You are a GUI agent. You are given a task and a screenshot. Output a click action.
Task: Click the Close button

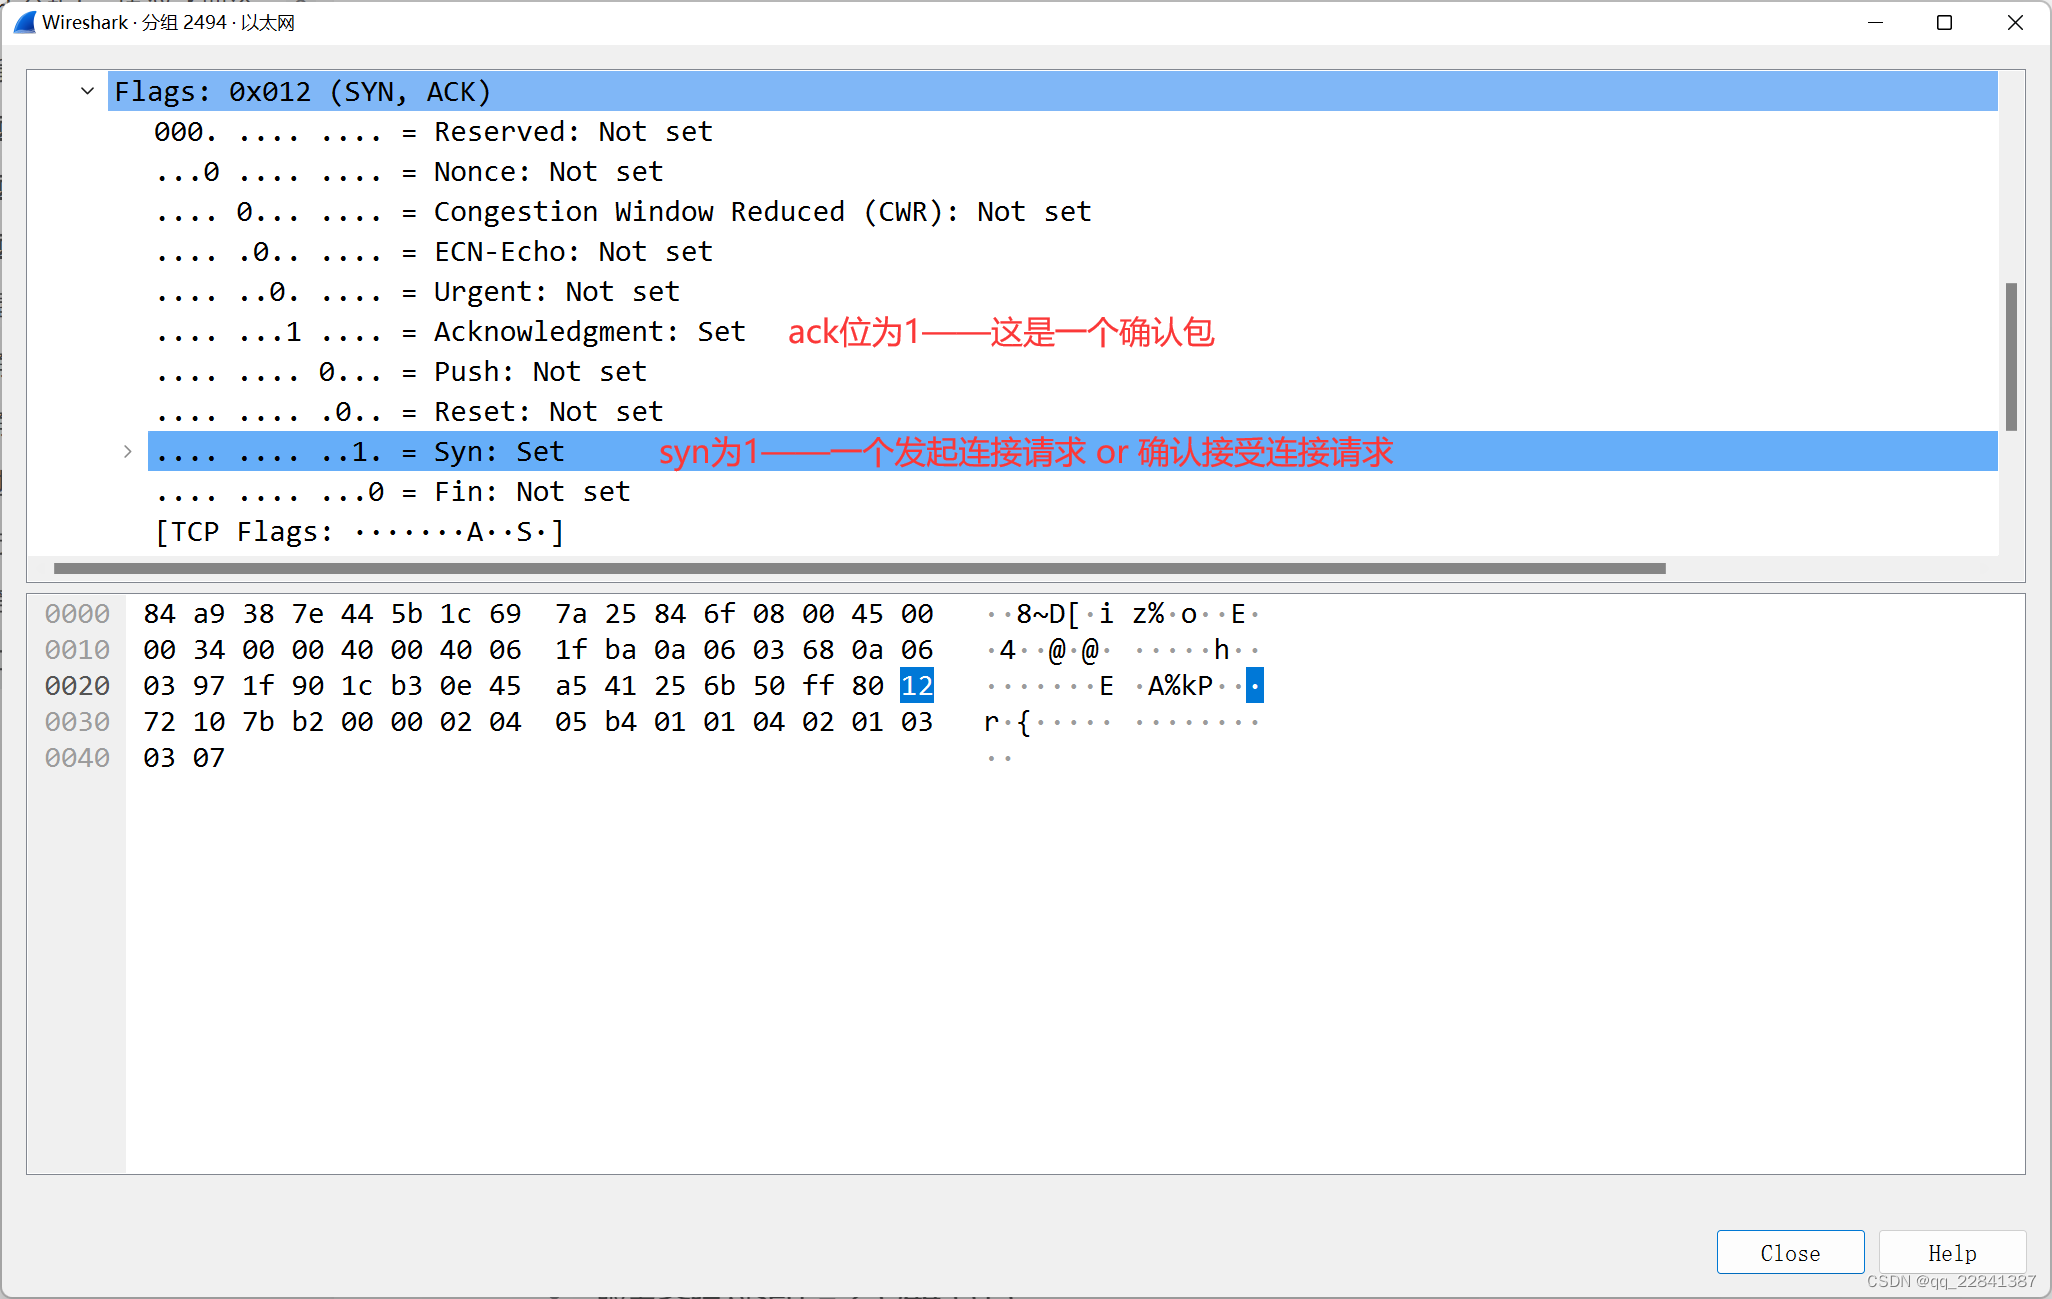tap(1790, 1252)
